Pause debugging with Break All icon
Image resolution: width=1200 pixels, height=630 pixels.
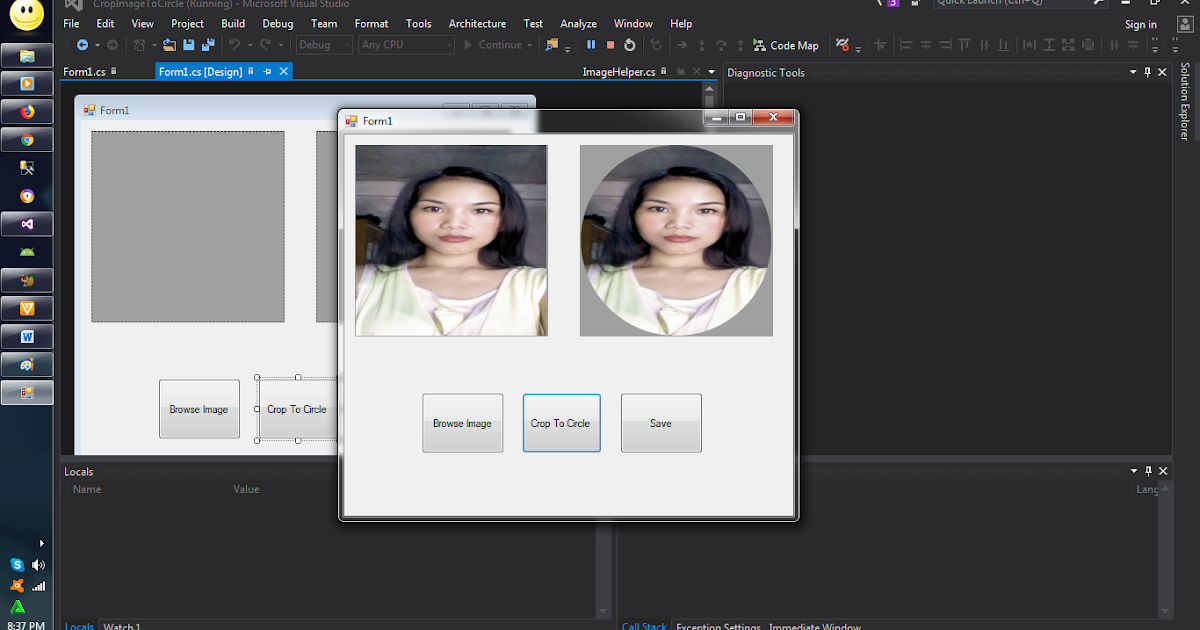coord(591,45)
